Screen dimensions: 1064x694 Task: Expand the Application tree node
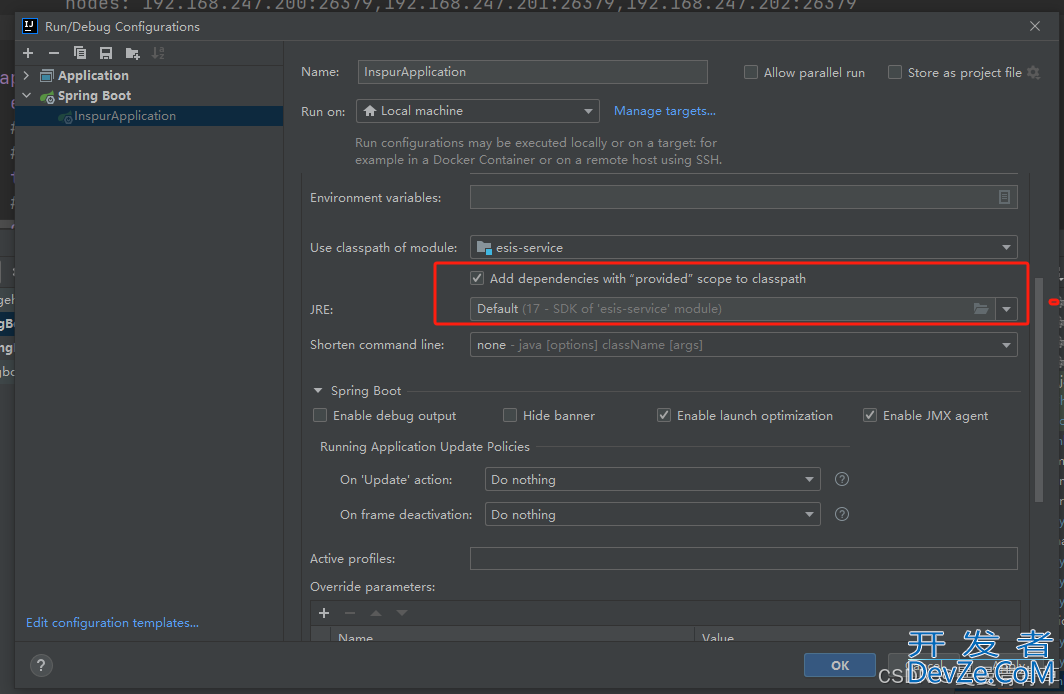click(26, 75)
